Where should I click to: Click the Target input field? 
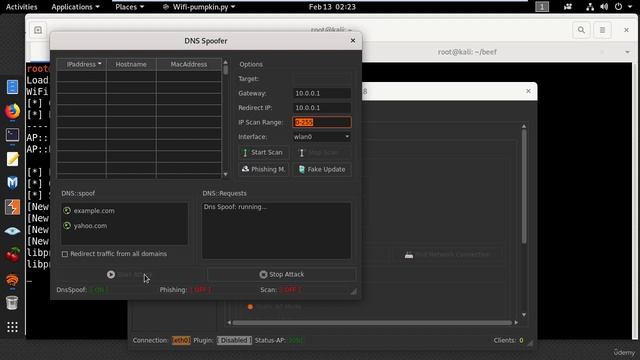322,79
